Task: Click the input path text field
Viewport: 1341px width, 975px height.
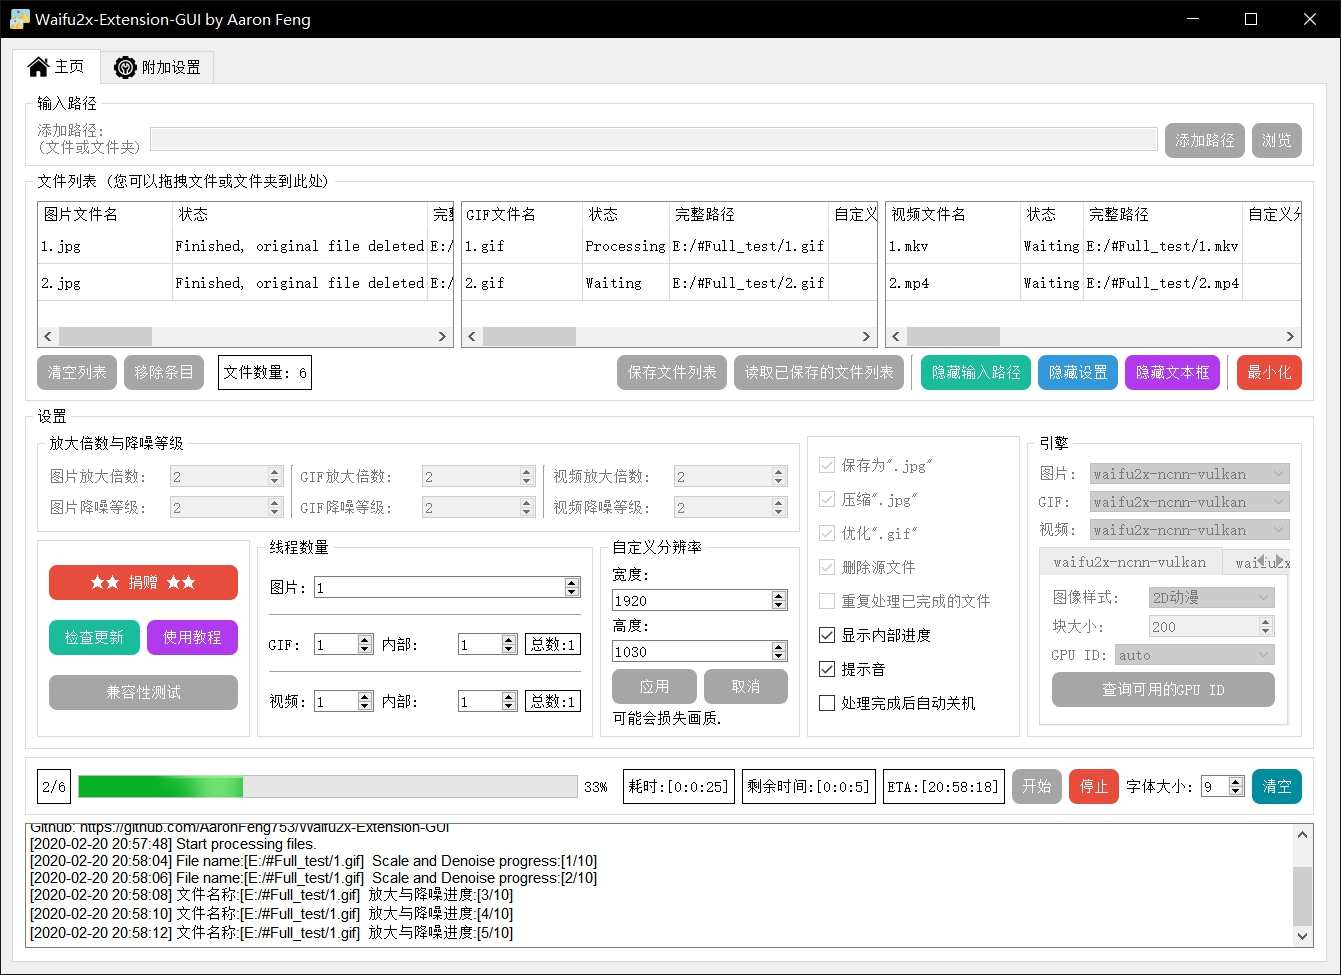Action: [x=654, y=140]
